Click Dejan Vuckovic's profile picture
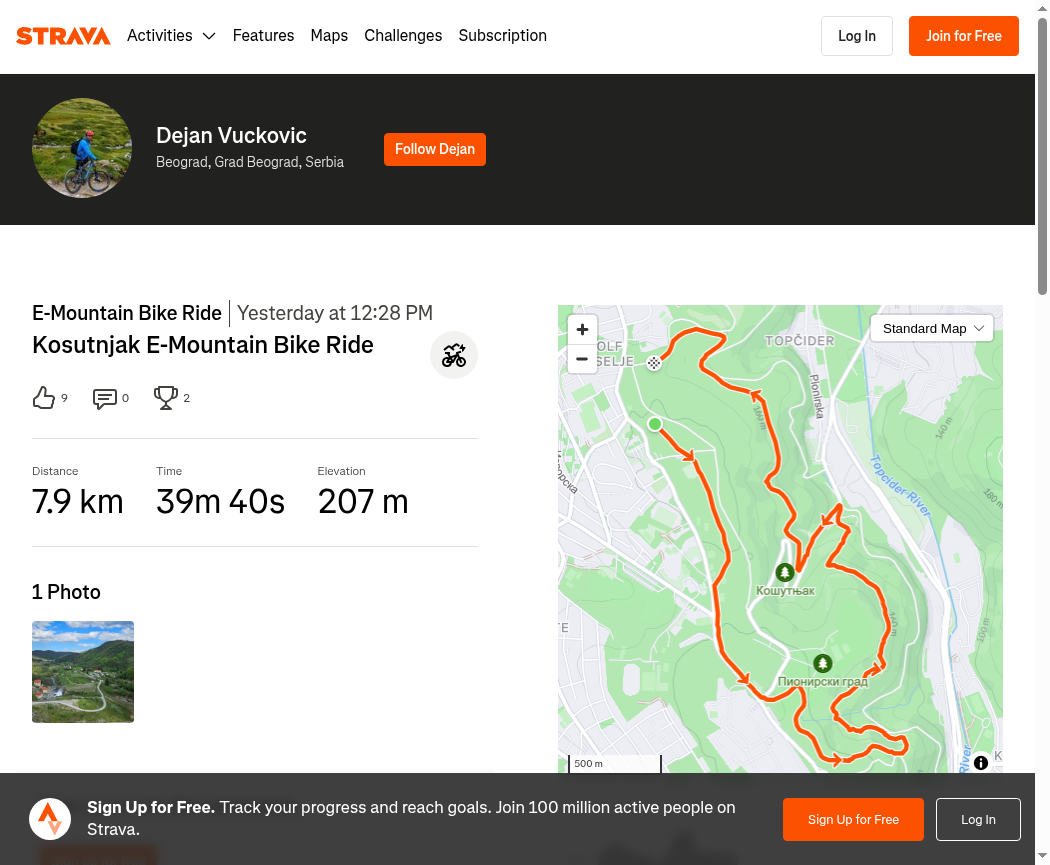This screenshot has height=865, width=1050. point(82,148)
